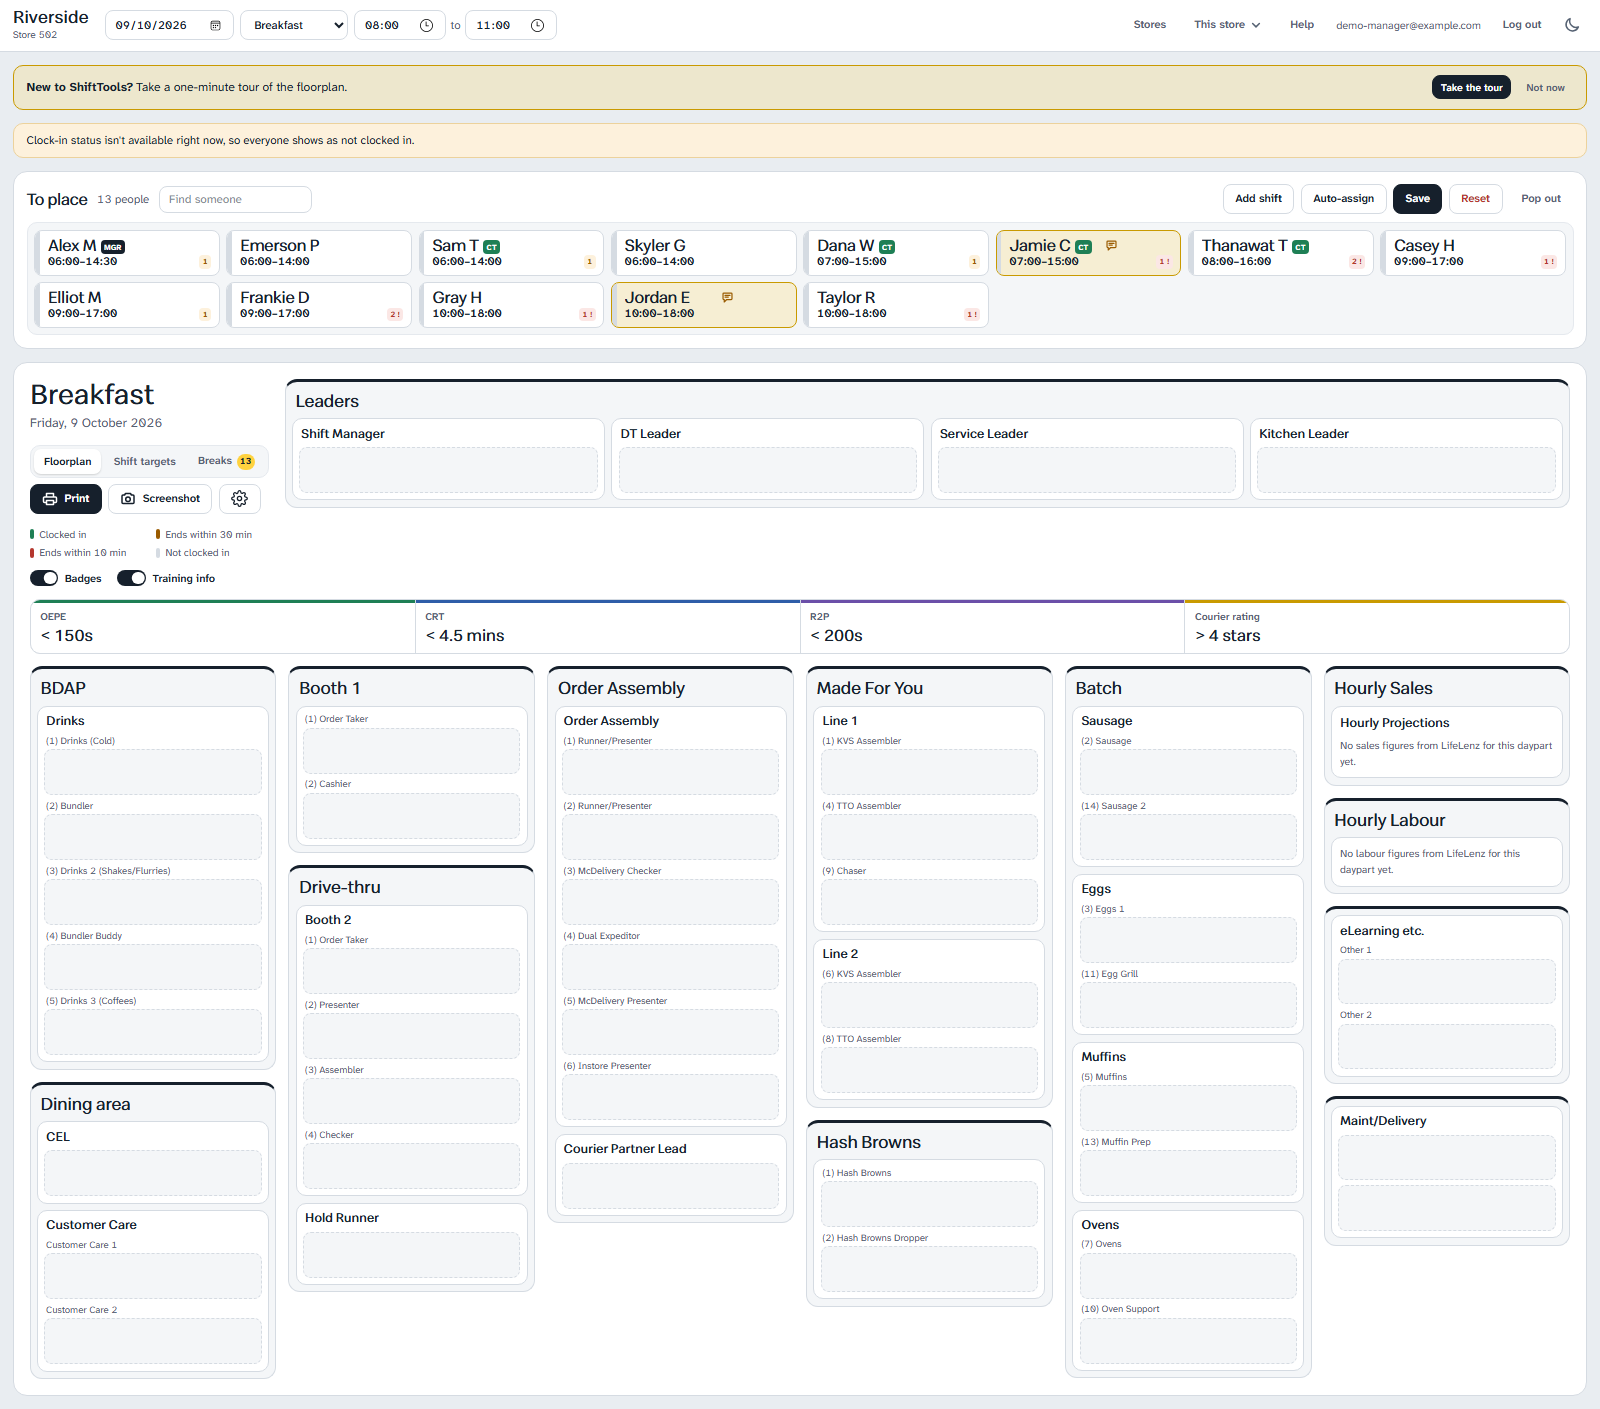Open the Breakfast daypart dropdown
The height and width of the screenshot is (1409, 1600).
(x=294, y=25)
